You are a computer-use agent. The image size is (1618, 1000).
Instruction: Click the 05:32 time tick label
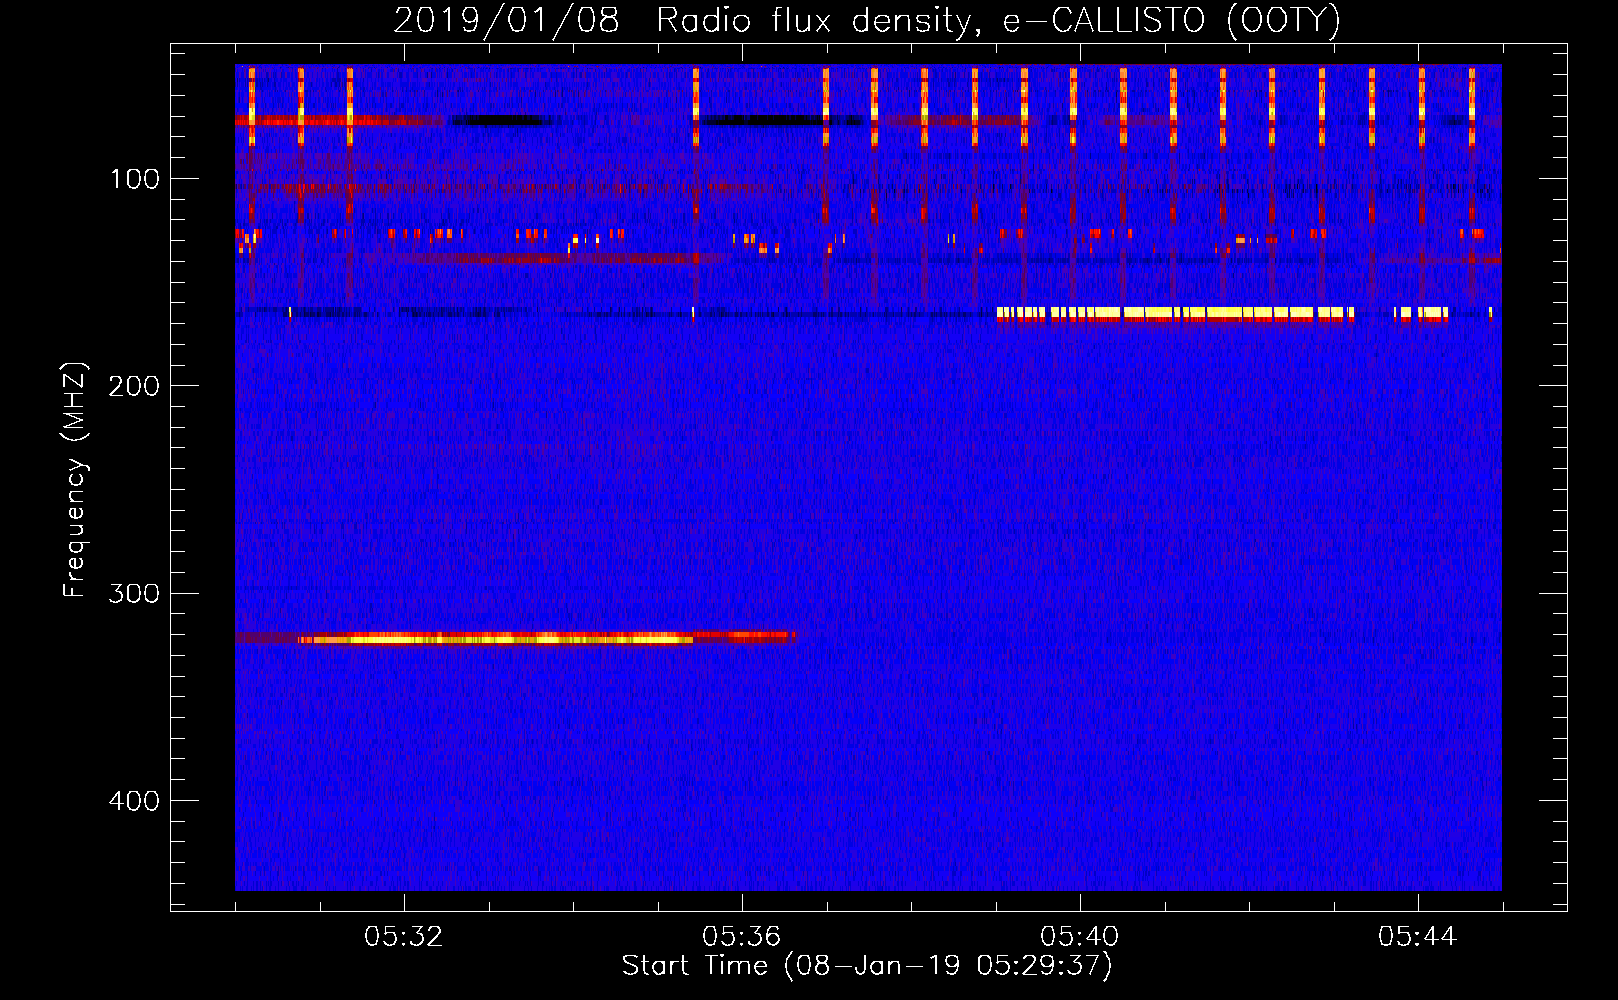[404, 937]
